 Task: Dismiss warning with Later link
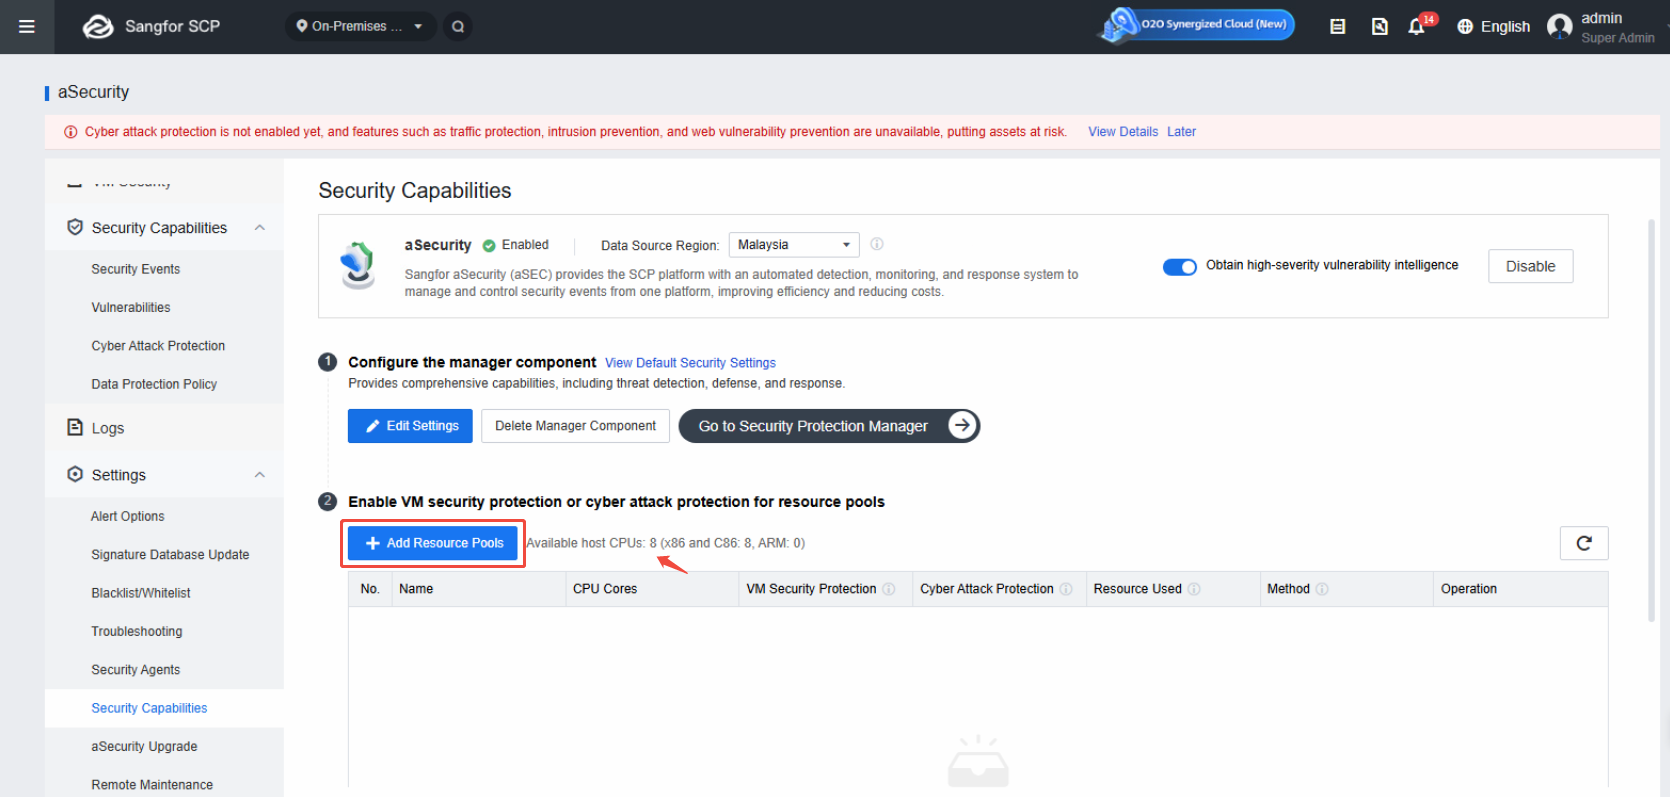(1181, 132)
